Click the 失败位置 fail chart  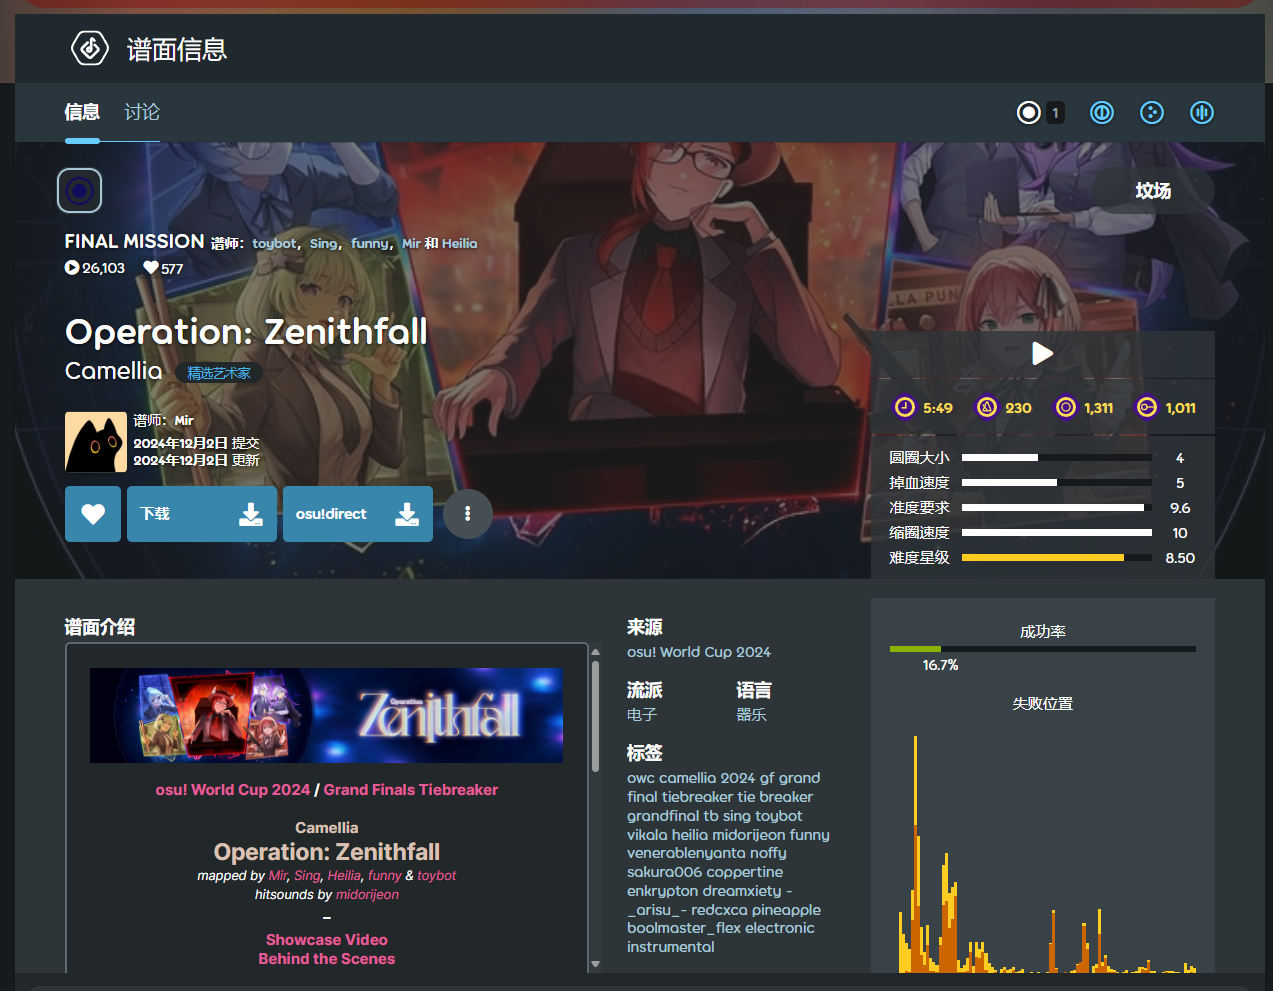(1047, 855)
